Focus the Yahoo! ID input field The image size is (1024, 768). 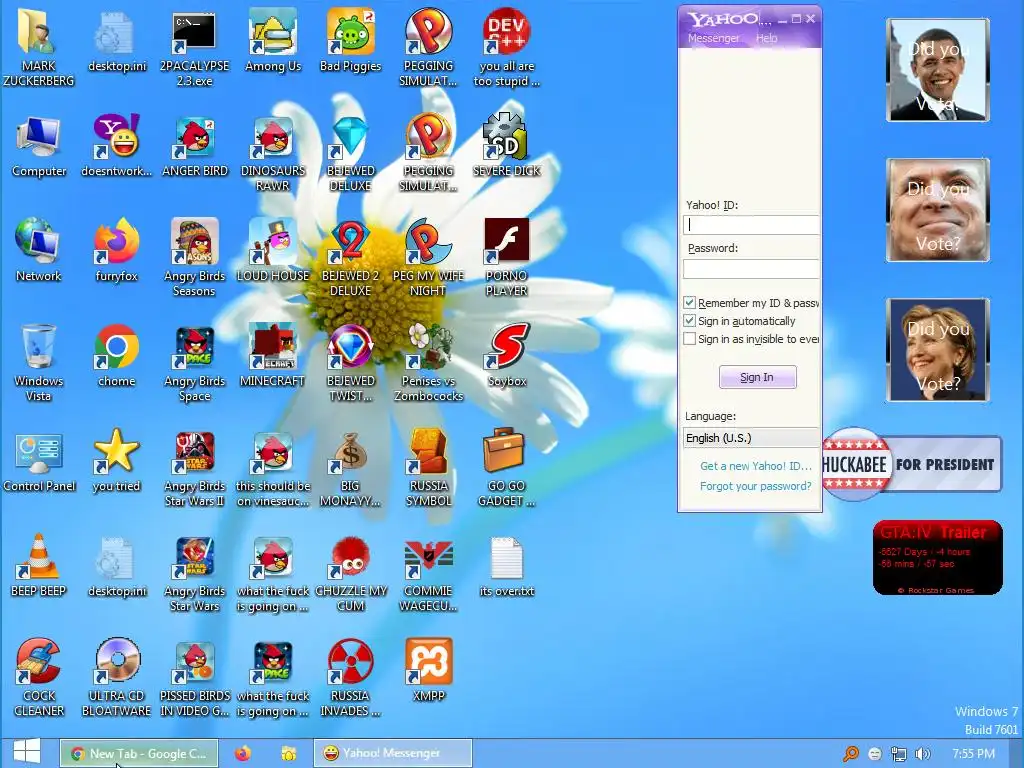tap(751, 225)
